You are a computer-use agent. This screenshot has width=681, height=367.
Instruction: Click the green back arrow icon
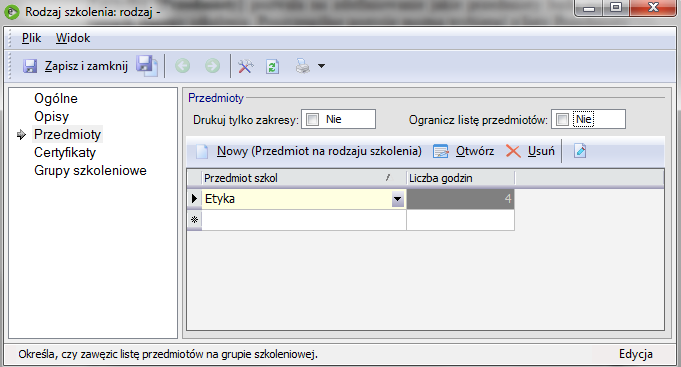point(182,66)
